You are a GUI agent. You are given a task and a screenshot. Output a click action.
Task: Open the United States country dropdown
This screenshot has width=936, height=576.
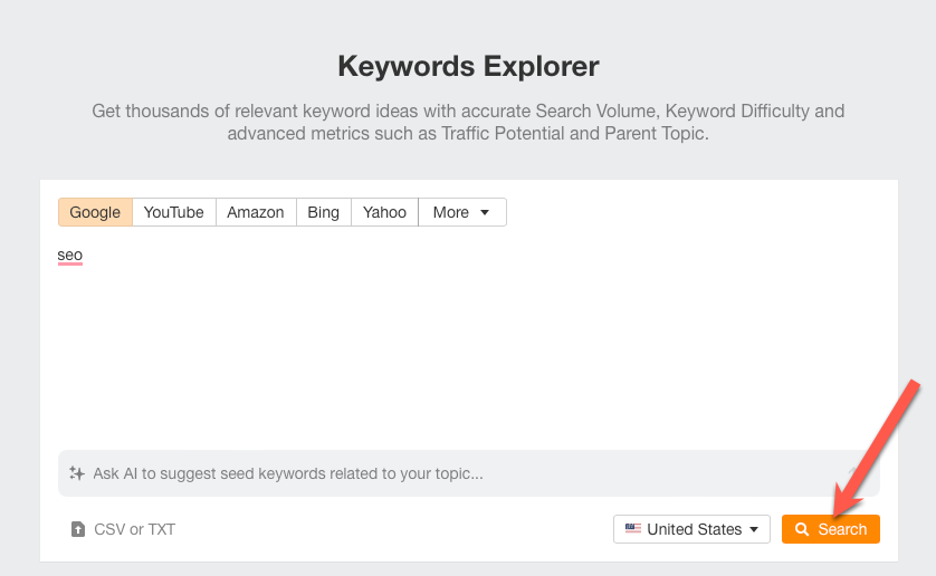691,529
